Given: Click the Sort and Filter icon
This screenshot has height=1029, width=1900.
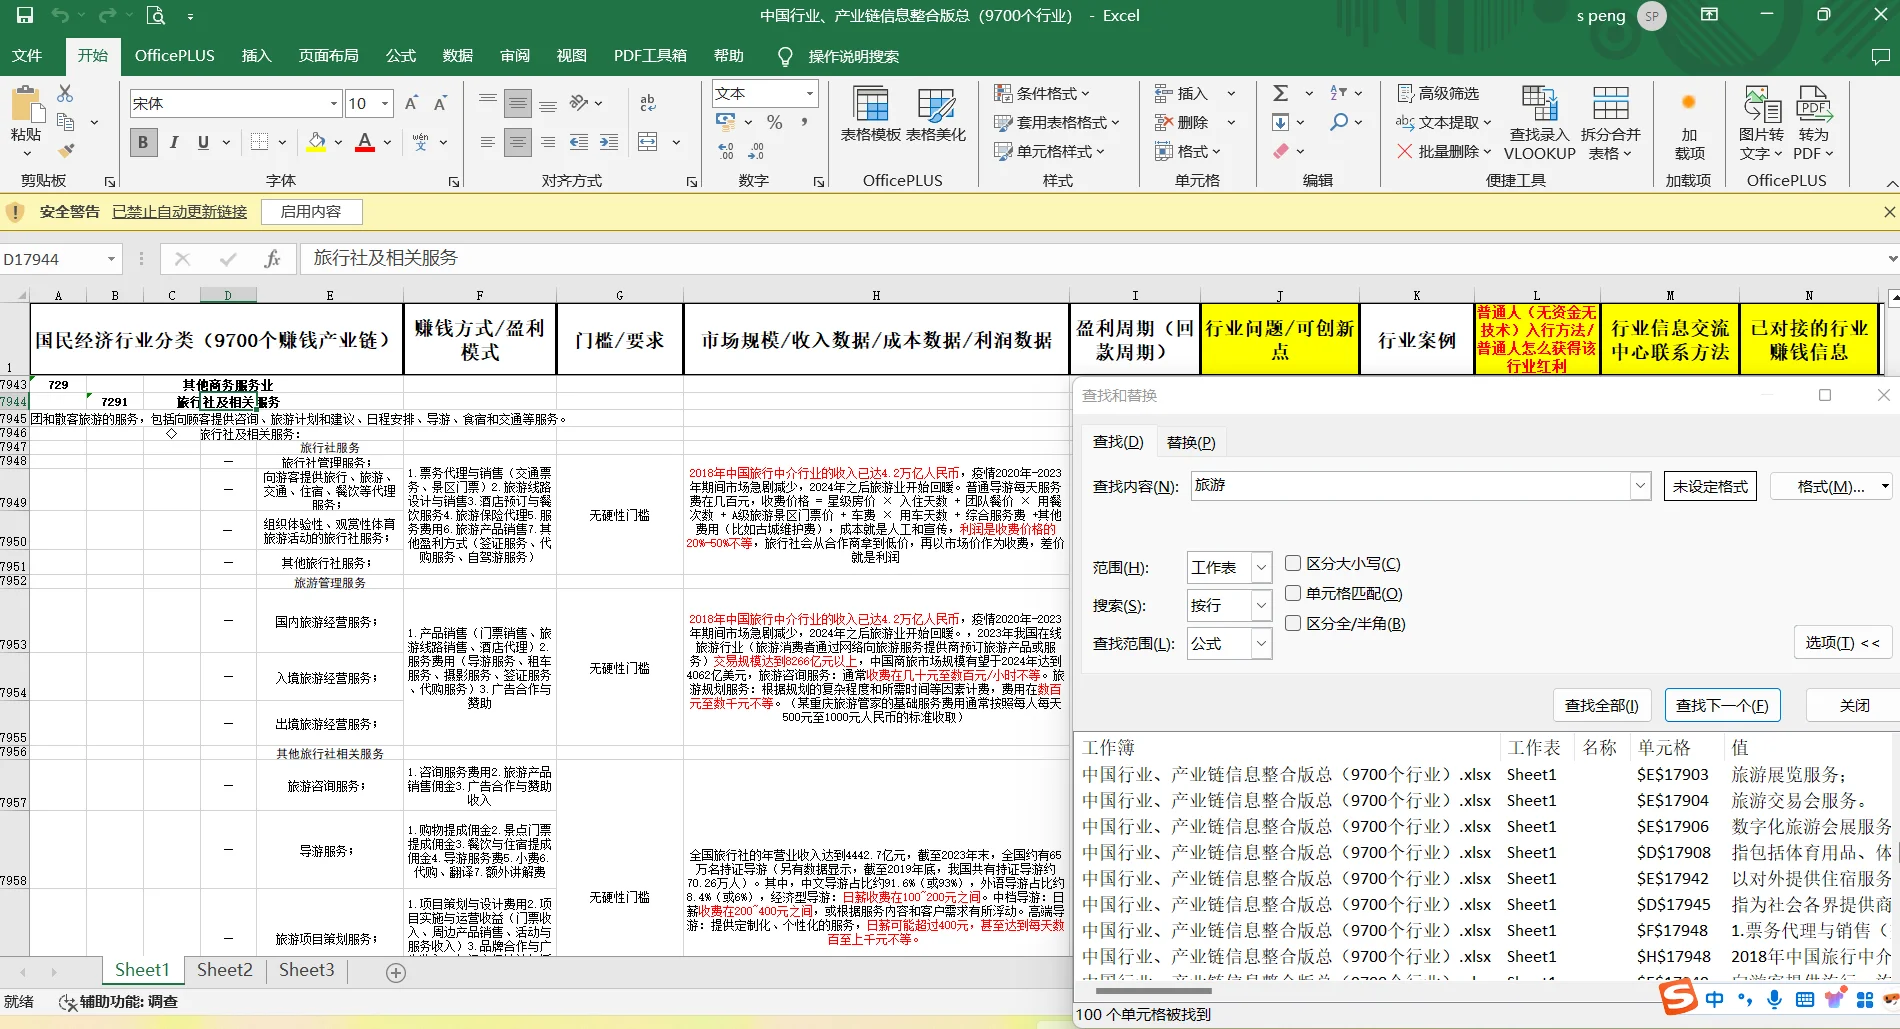Looking at the screenshot, I should [1339, 93].
